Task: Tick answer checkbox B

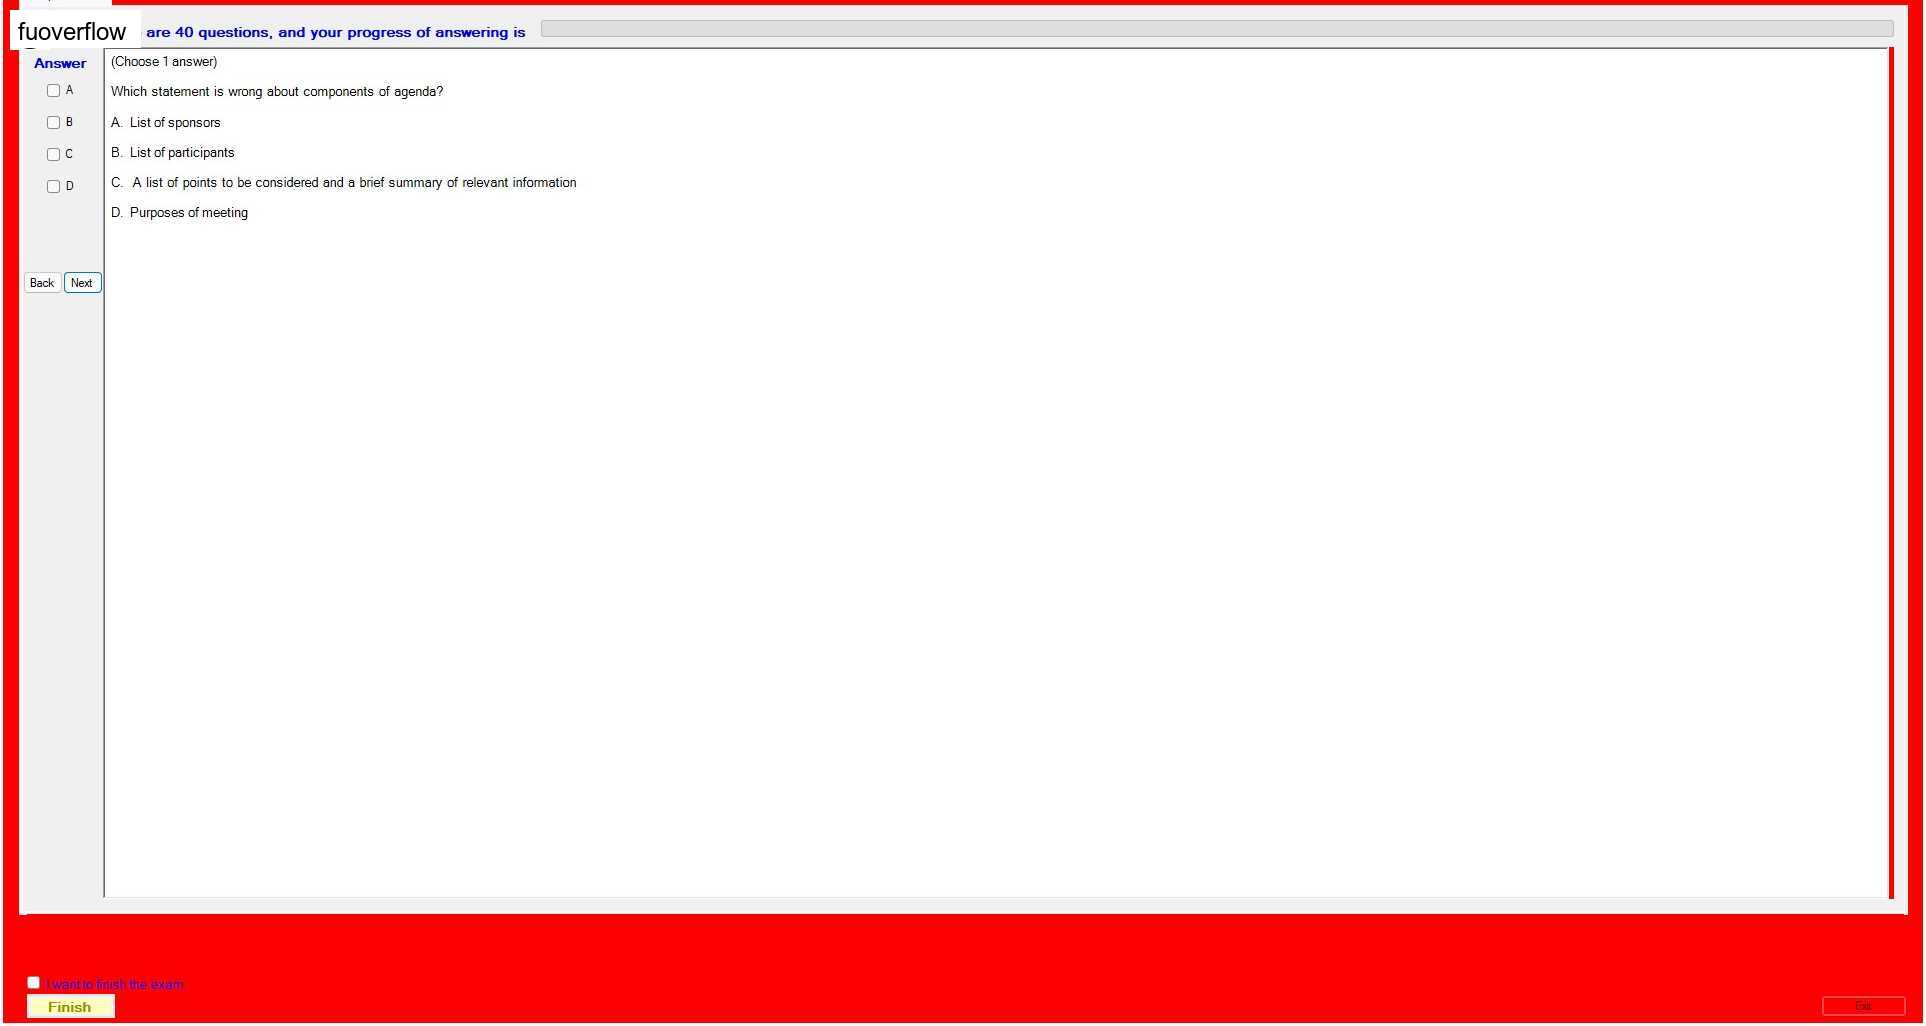Action: coord(54,123)
